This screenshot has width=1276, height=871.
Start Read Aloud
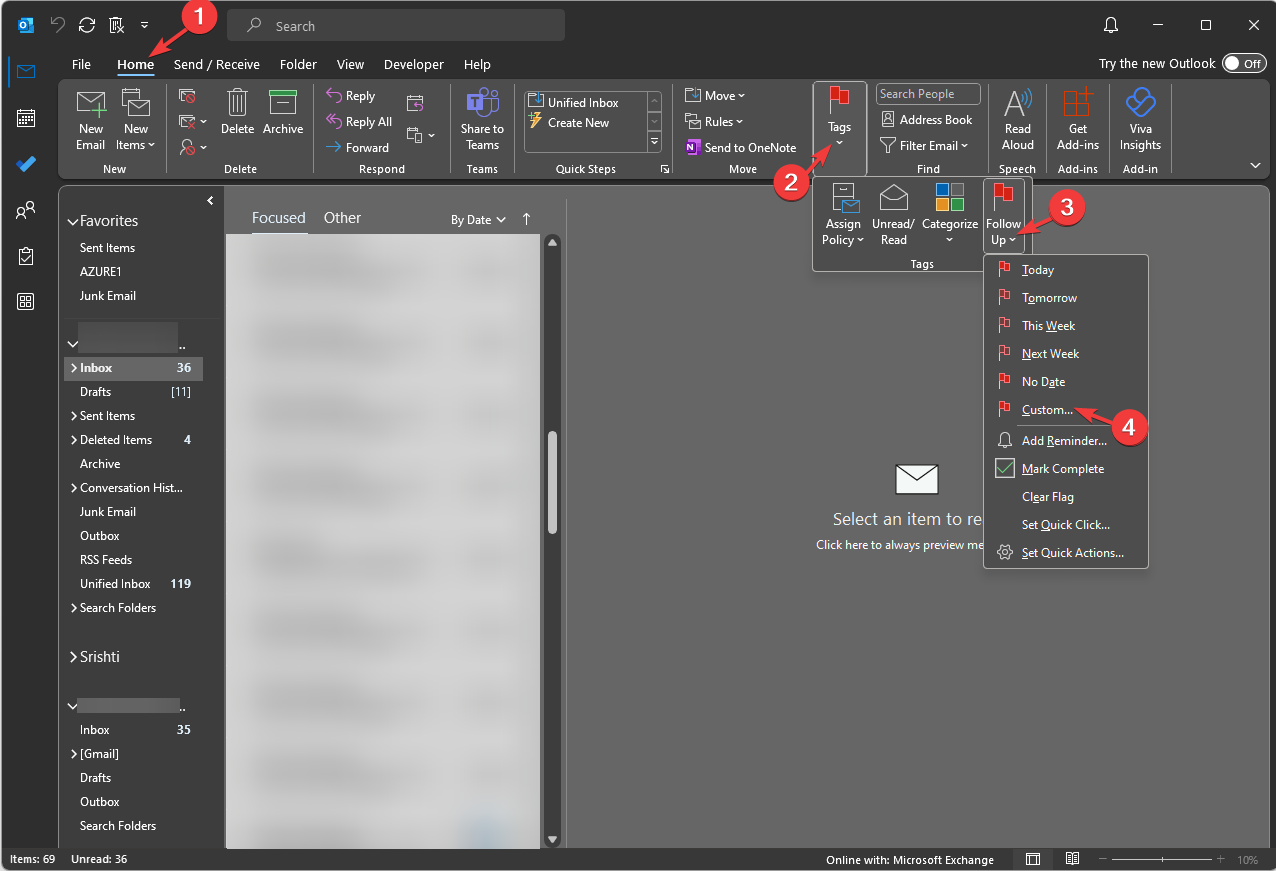coord(1018,120)
